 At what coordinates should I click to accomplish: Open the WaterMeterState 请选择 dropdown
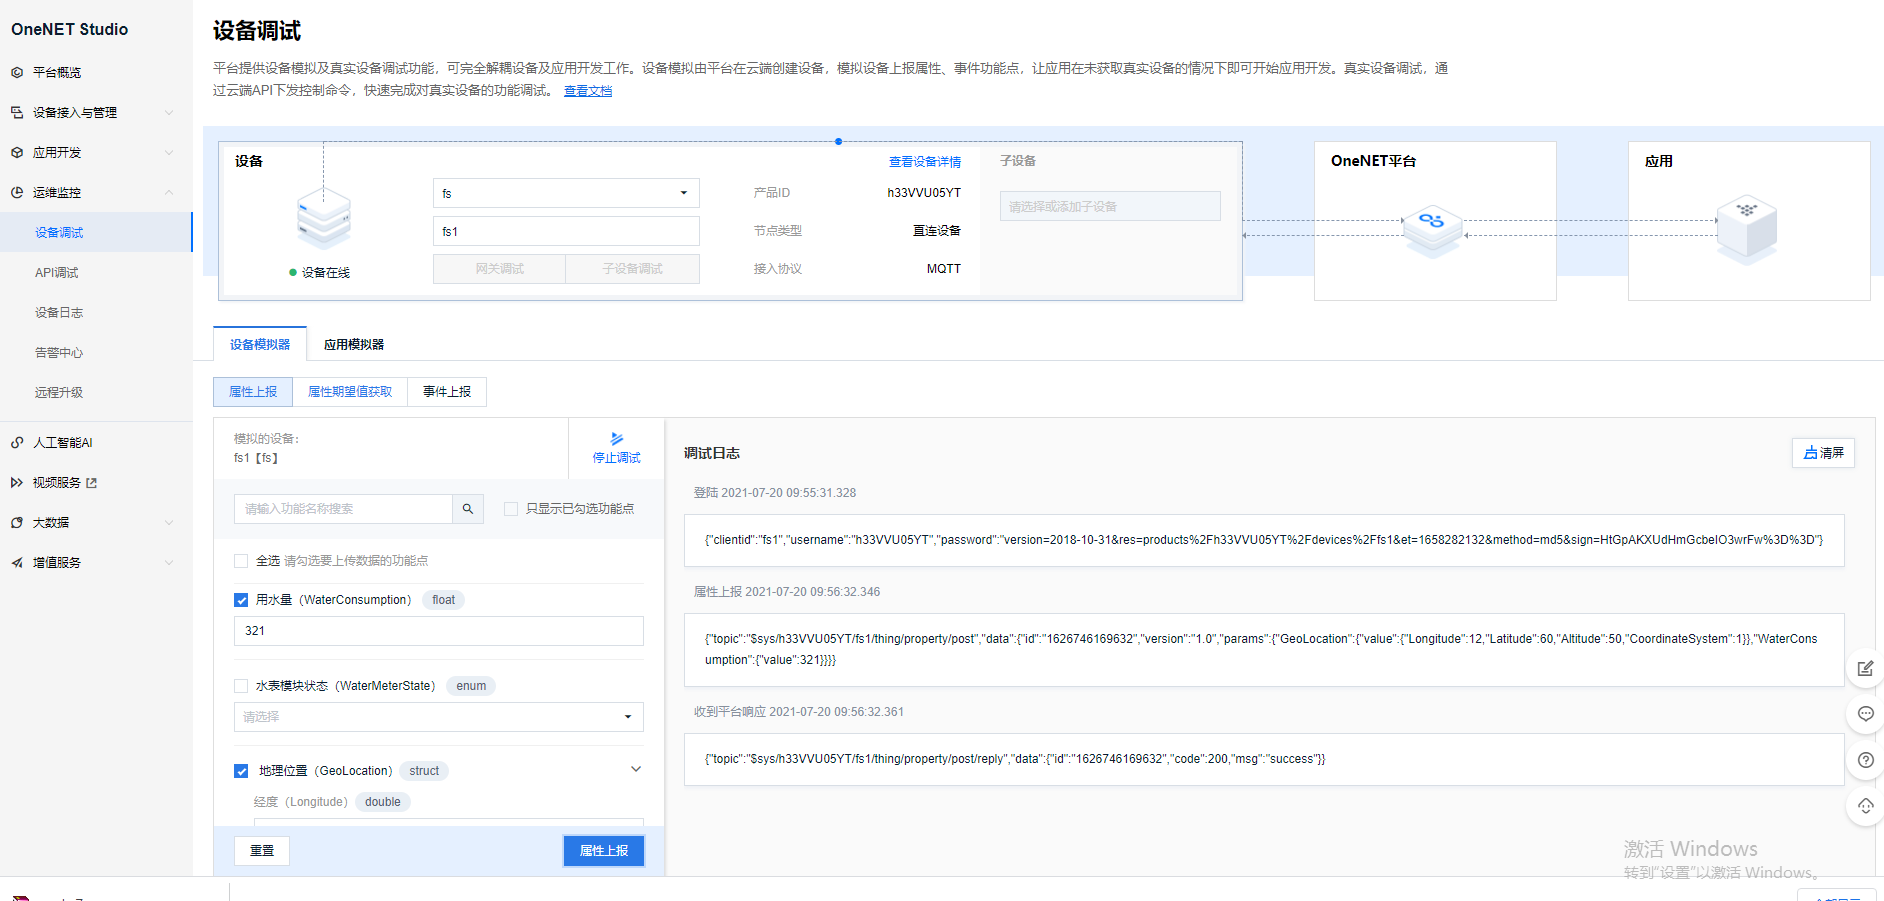tap(438, 717)
